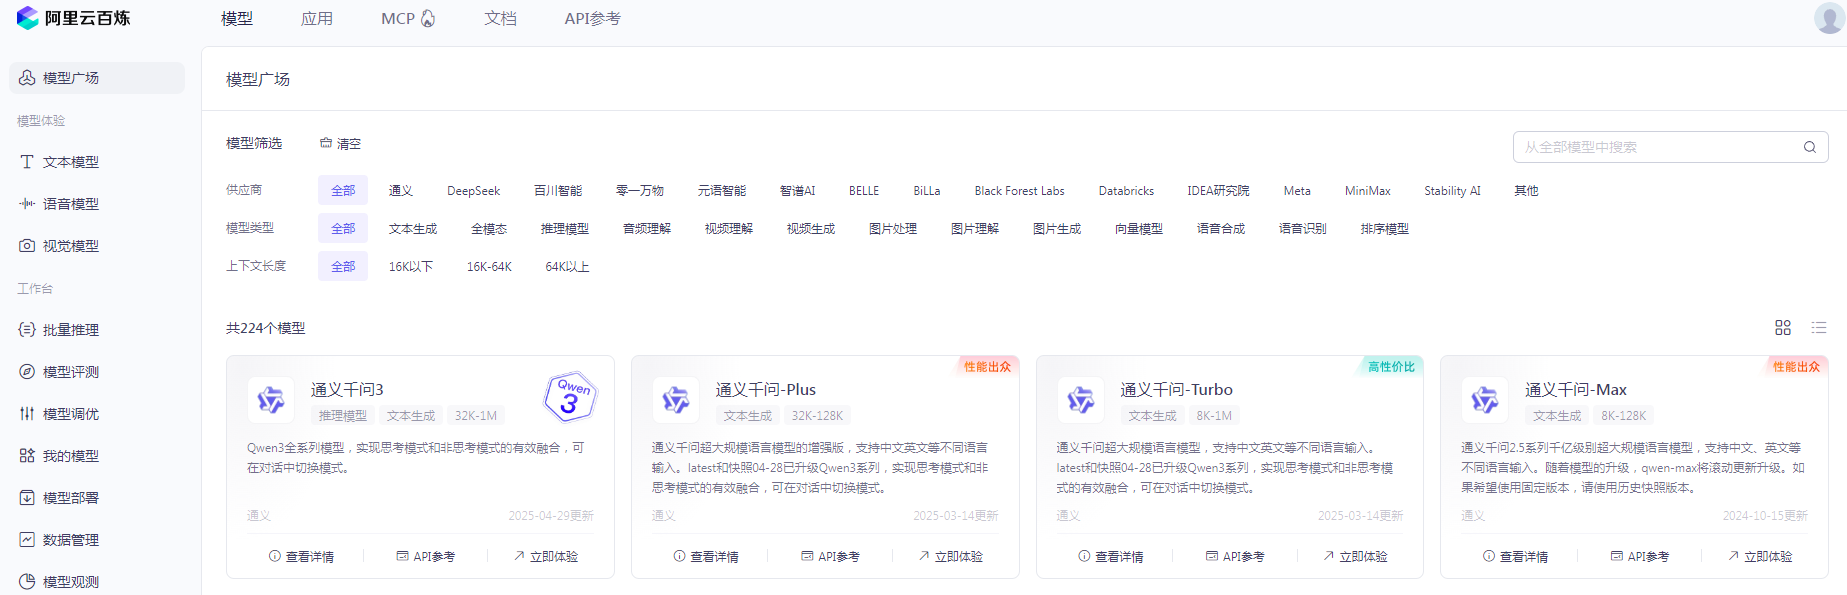1847x595 pixels.
Task: Choose 64K以上 context length filter
Action: coord(567,267)
